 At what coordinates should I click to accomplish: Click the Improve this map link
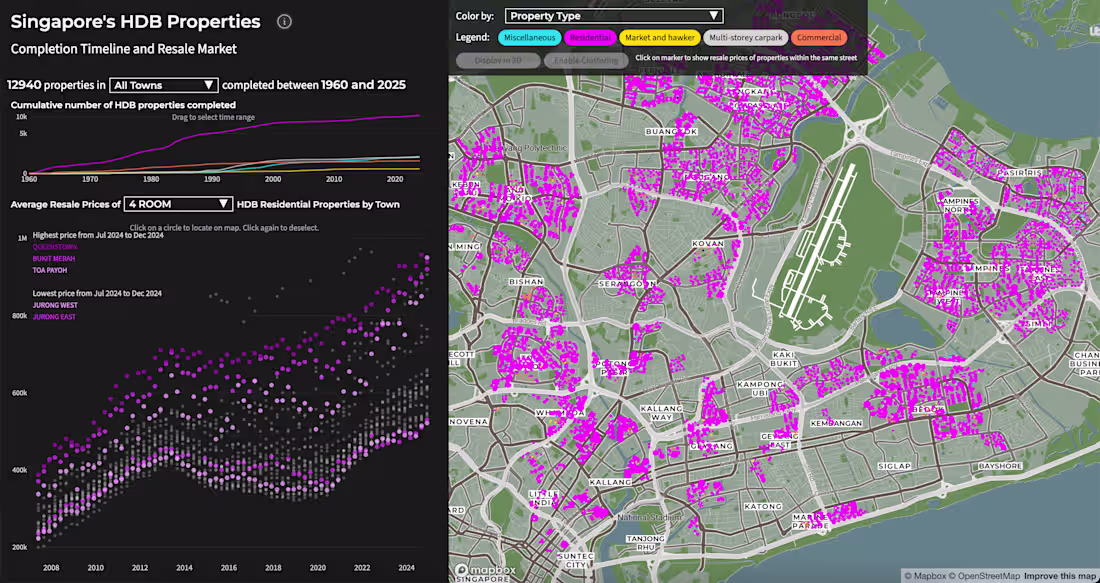click(x=1060, y=575)
